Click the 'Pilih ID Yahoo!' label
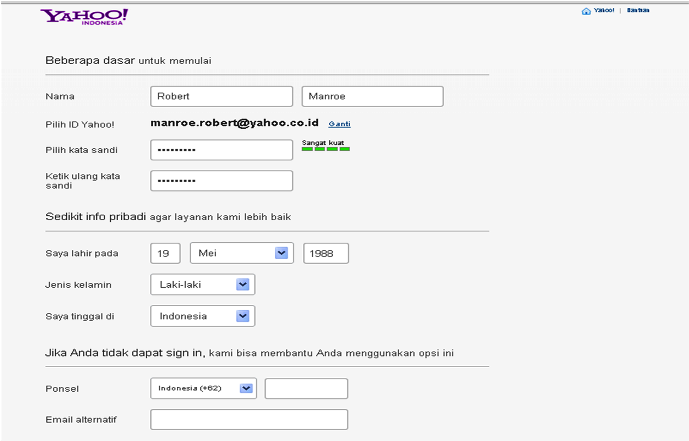The height and width of the screenshot is (441, 689). pos(80,125)
